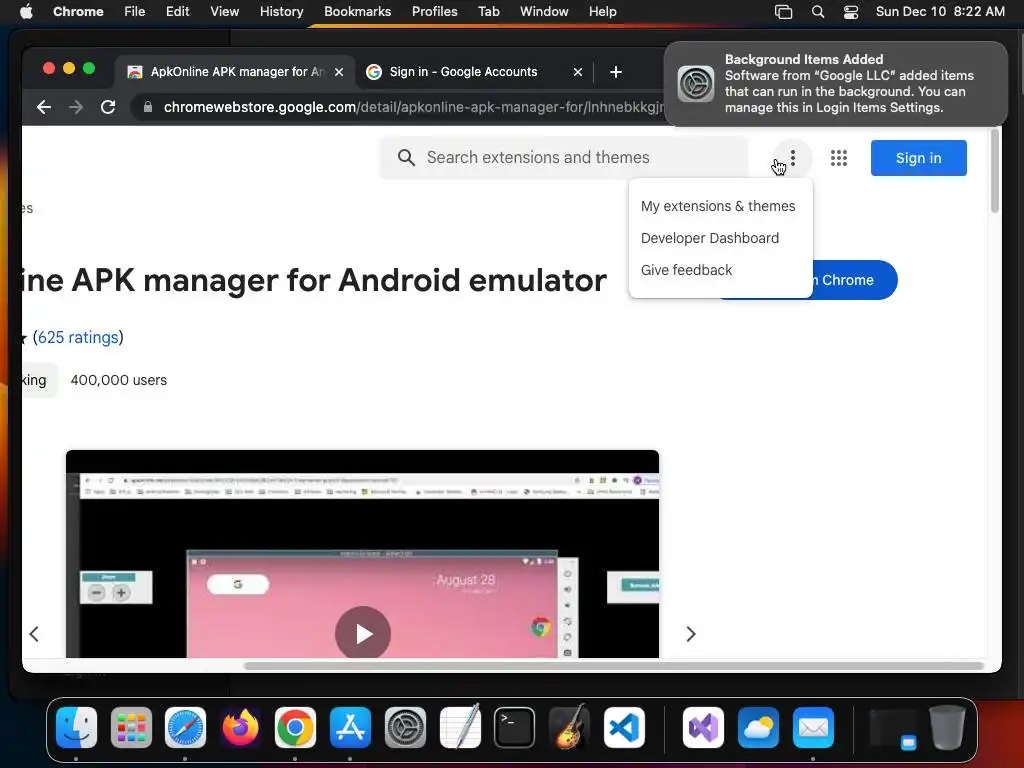This screenshot has height=768, width=1024.
Task: Click the vertical page scrollbar
Action: coord(995,171)
